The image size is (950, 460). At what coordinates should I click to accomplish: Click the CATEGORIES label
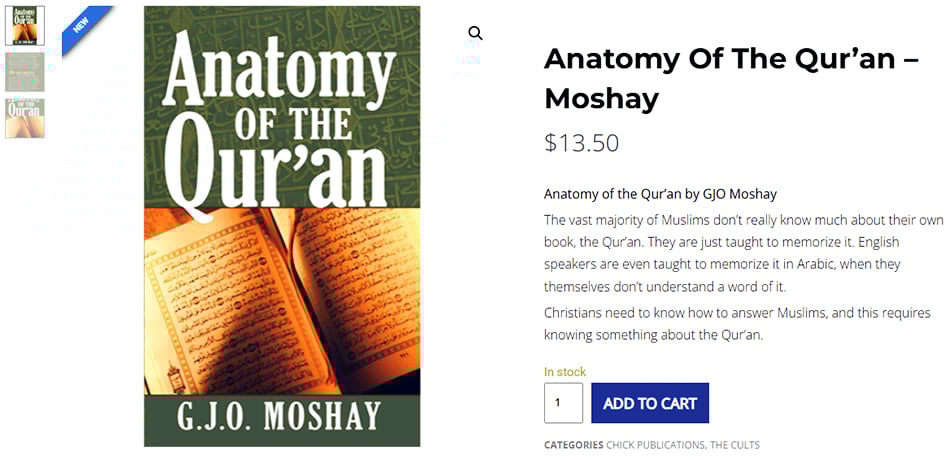coord(573,445)
